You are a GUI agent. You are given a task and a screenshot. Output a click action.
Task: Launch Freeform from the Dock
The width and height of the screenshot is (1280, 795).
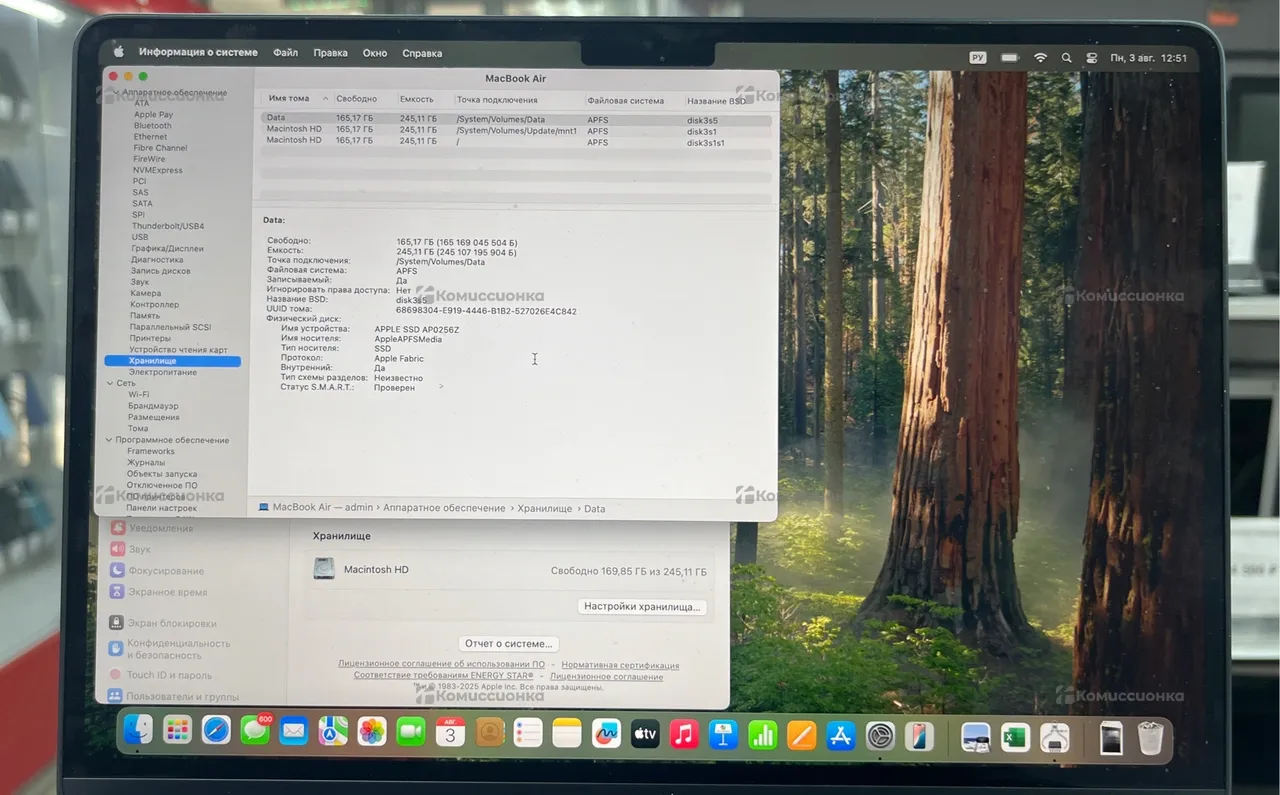click(x=606, y=735)
